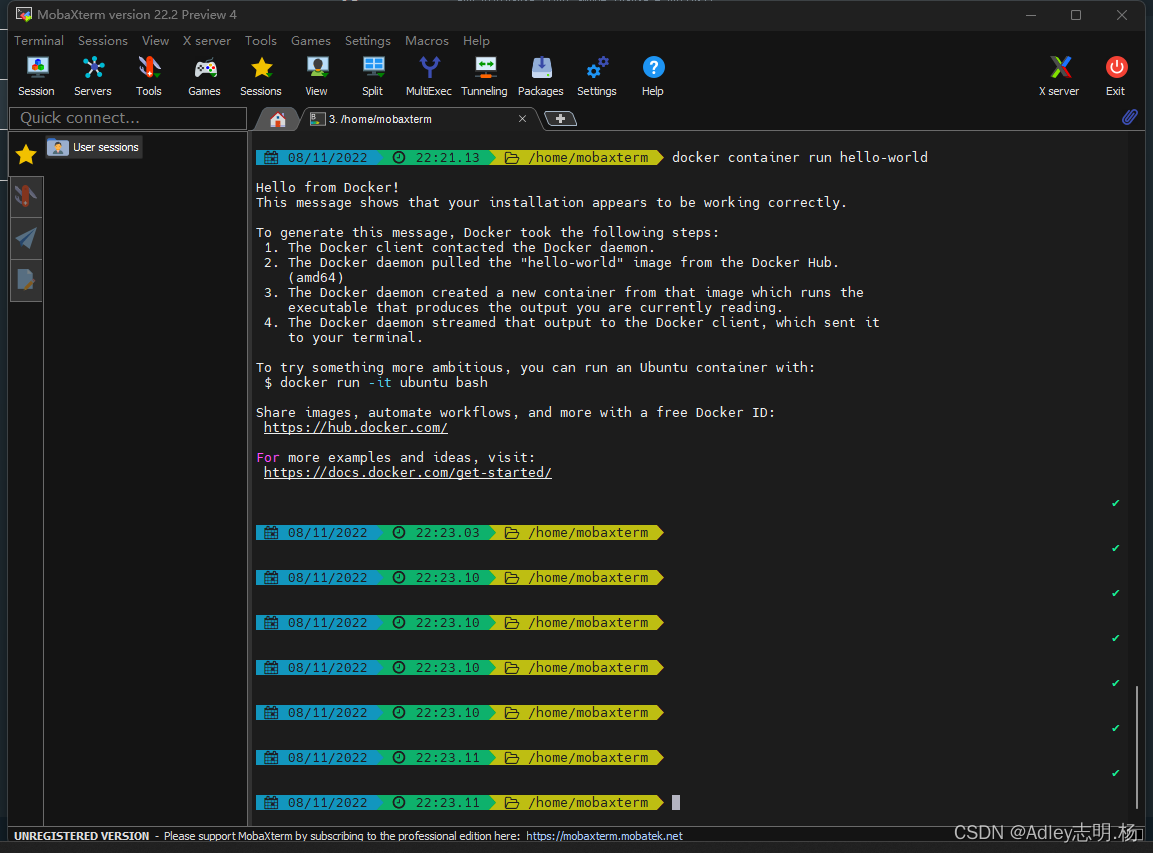Image resolution: width=1153 pixels, height=853 pixels.
Task: Select the tools sidebar tab icon
Action: (x=26, y=196)
